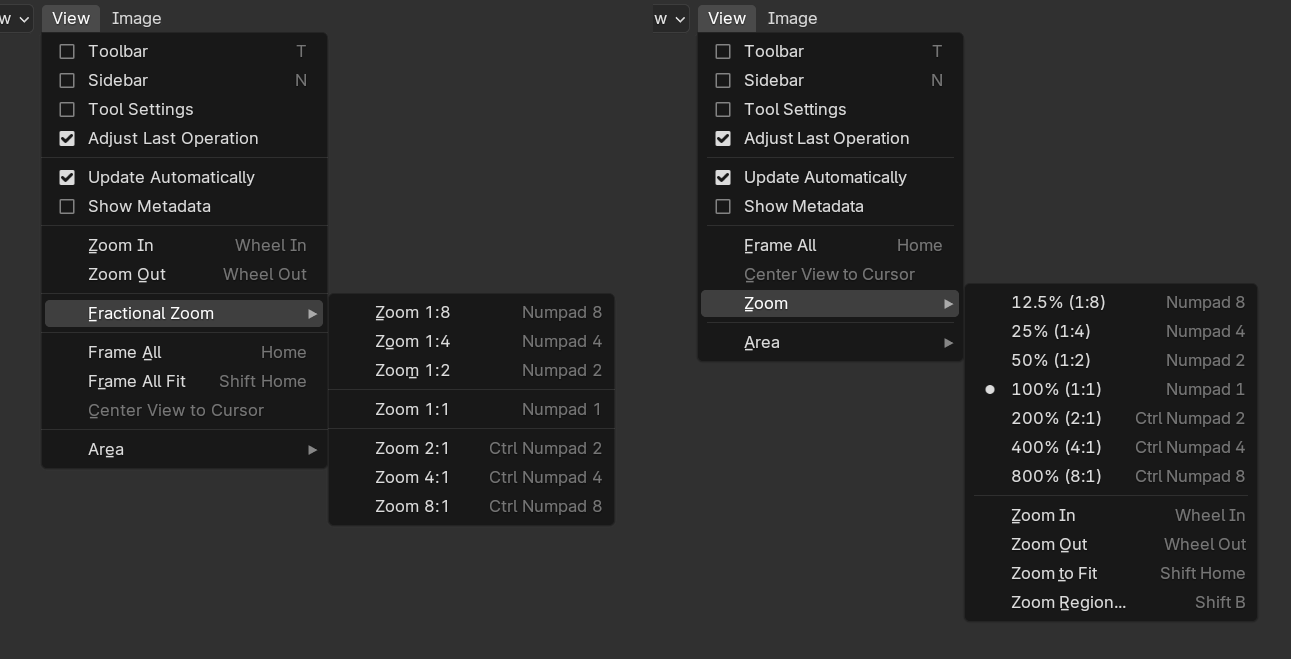This screenshot has width=1291, height=659.
Task: Select Zoom 2:1 entry
Action: click(471, 448)
